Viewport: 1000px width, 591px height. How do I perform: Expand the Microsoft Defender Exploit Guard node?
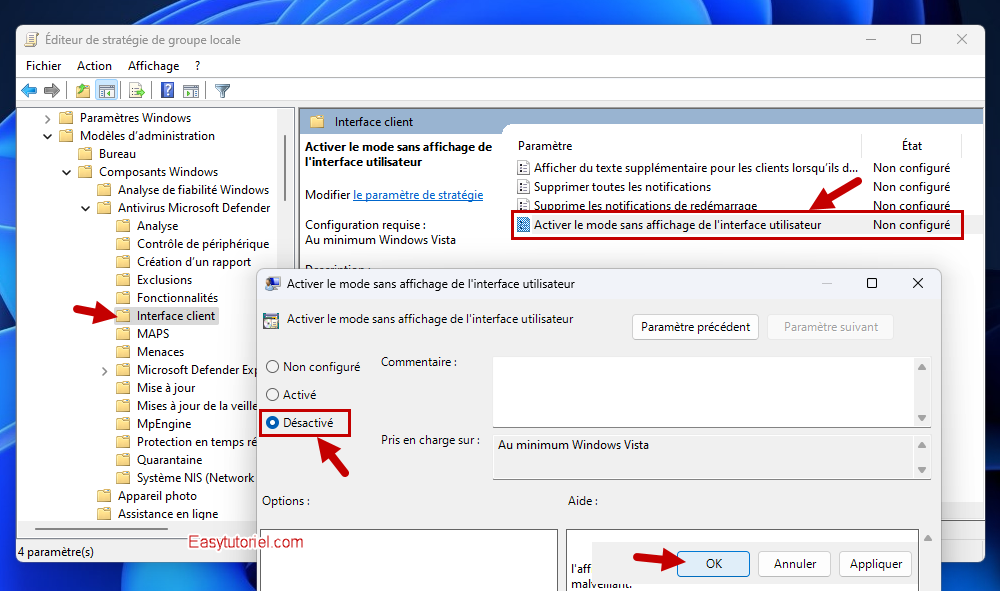105,370
